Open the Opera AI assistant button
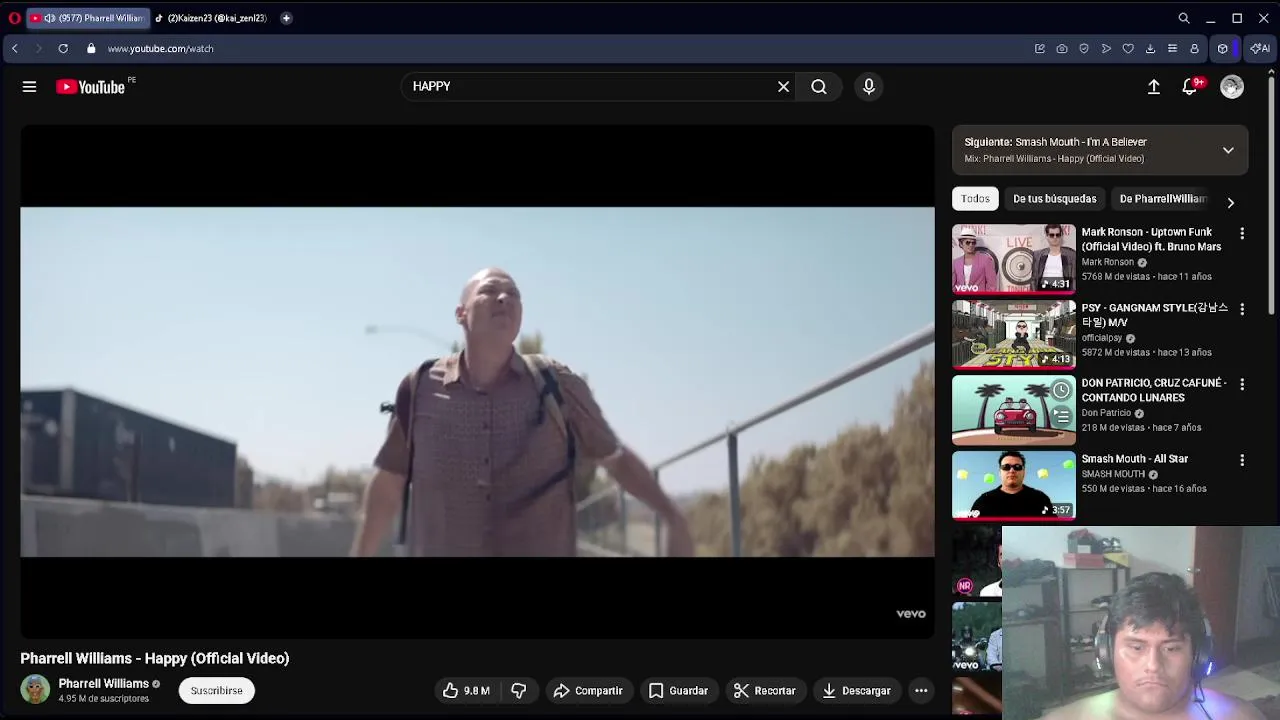The height and width of the screenshot is (720, 1280). pos(1260,48)
